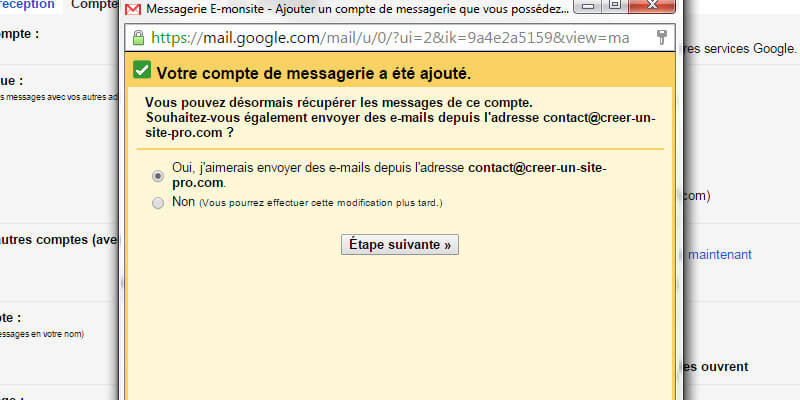Click '(Vous pourrez effectuer cette modification plus tard.)' note
This screenshot has height=400, width=800.
320,203
